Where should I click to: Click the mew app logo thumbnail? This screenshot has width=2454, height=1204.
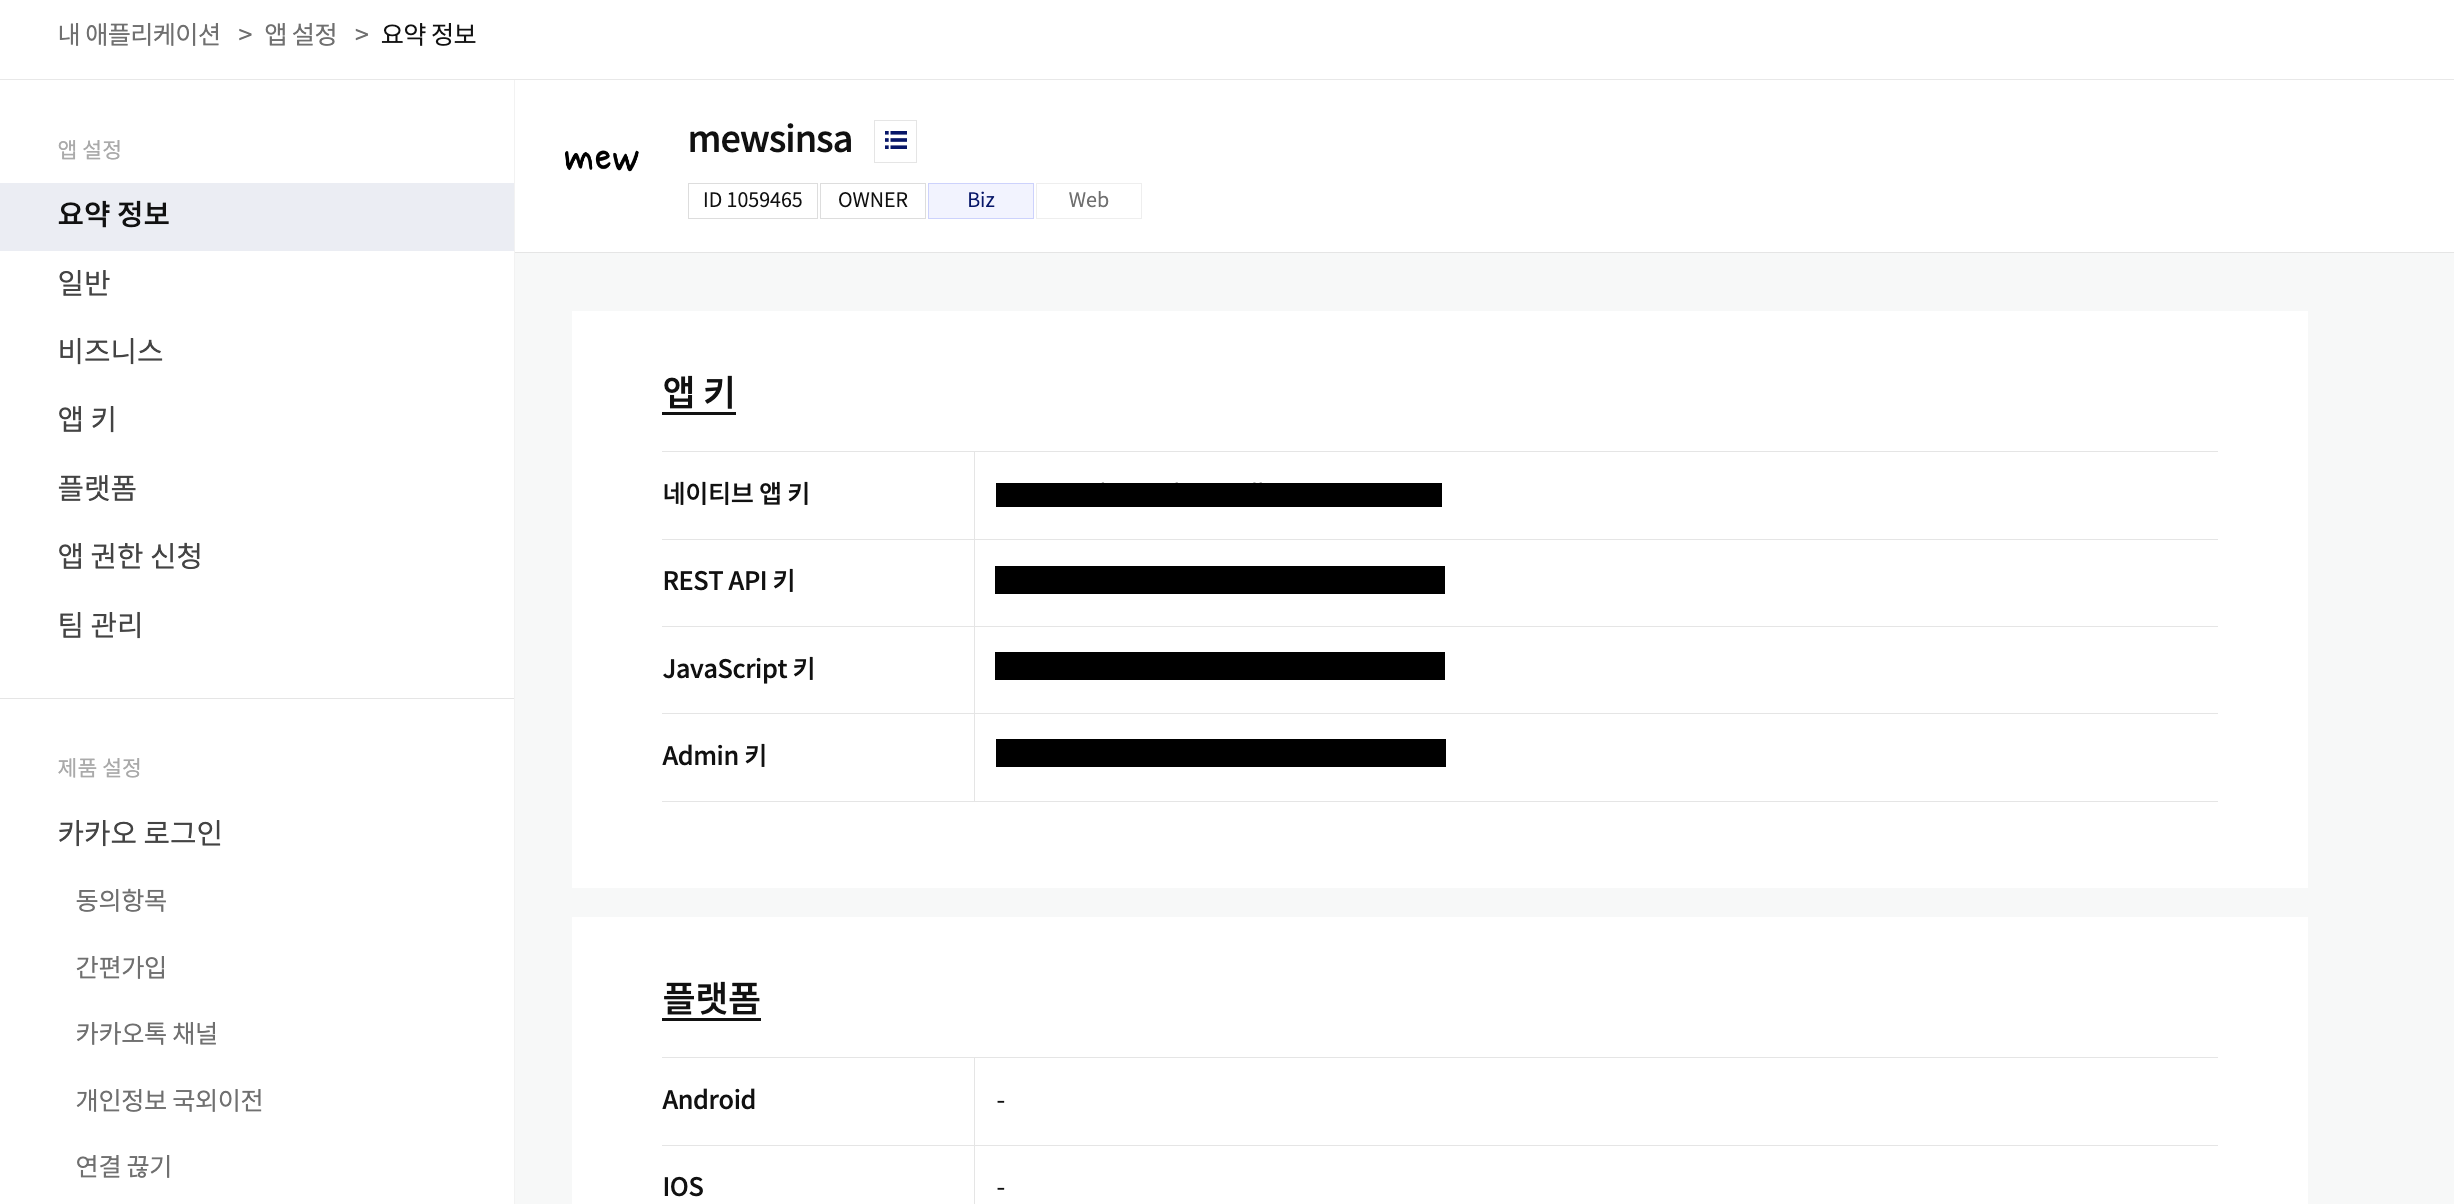(601, 159)
